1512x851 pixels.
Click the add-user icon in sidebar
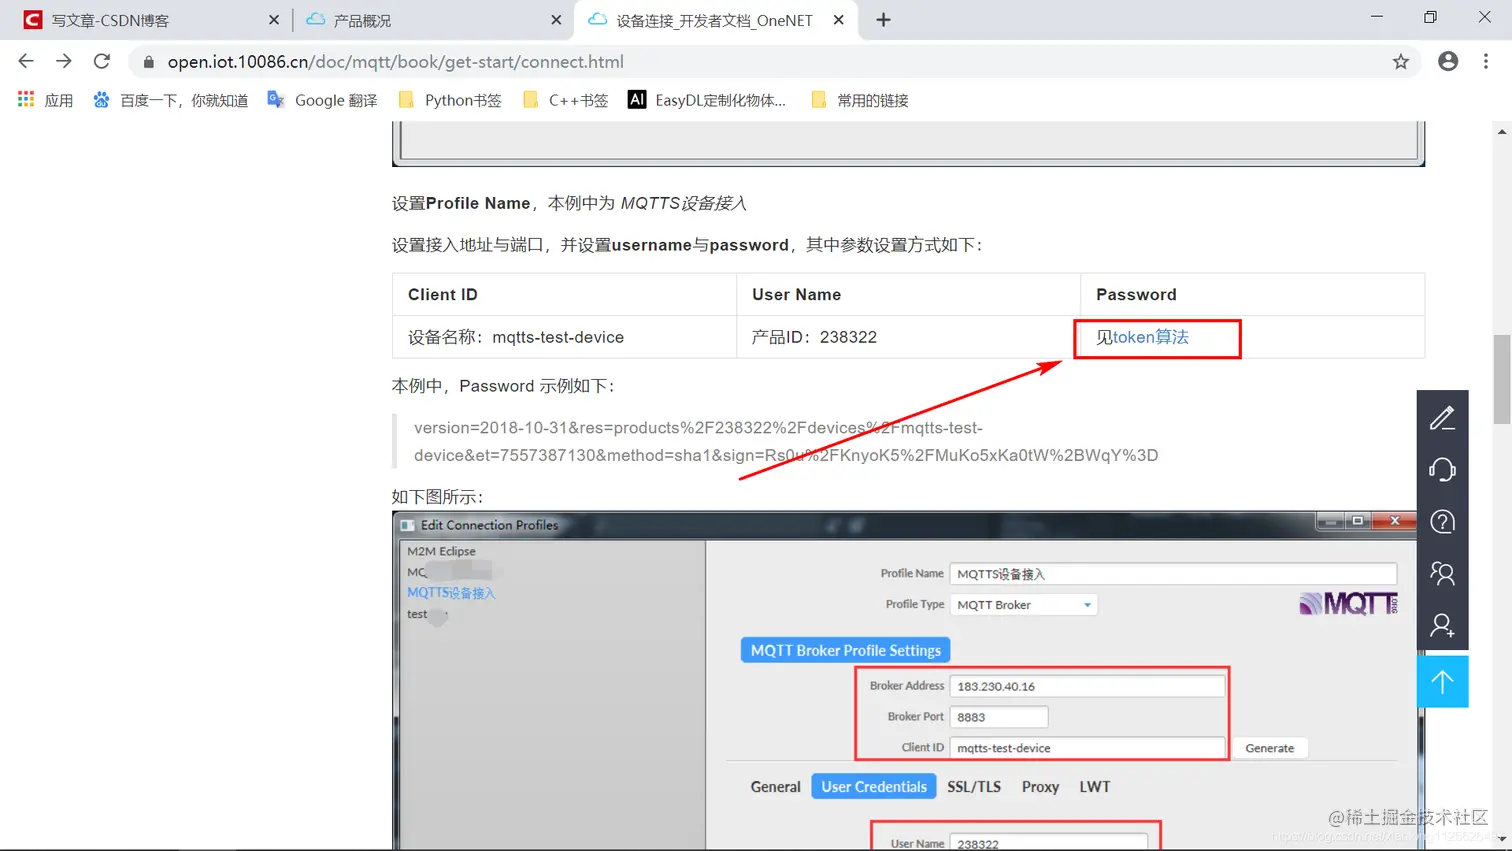click(x=1442, y=626)
